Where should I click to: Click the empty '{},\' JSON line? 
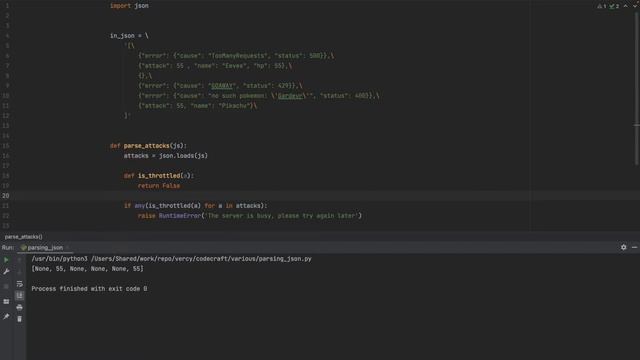[x=145, y=76]
